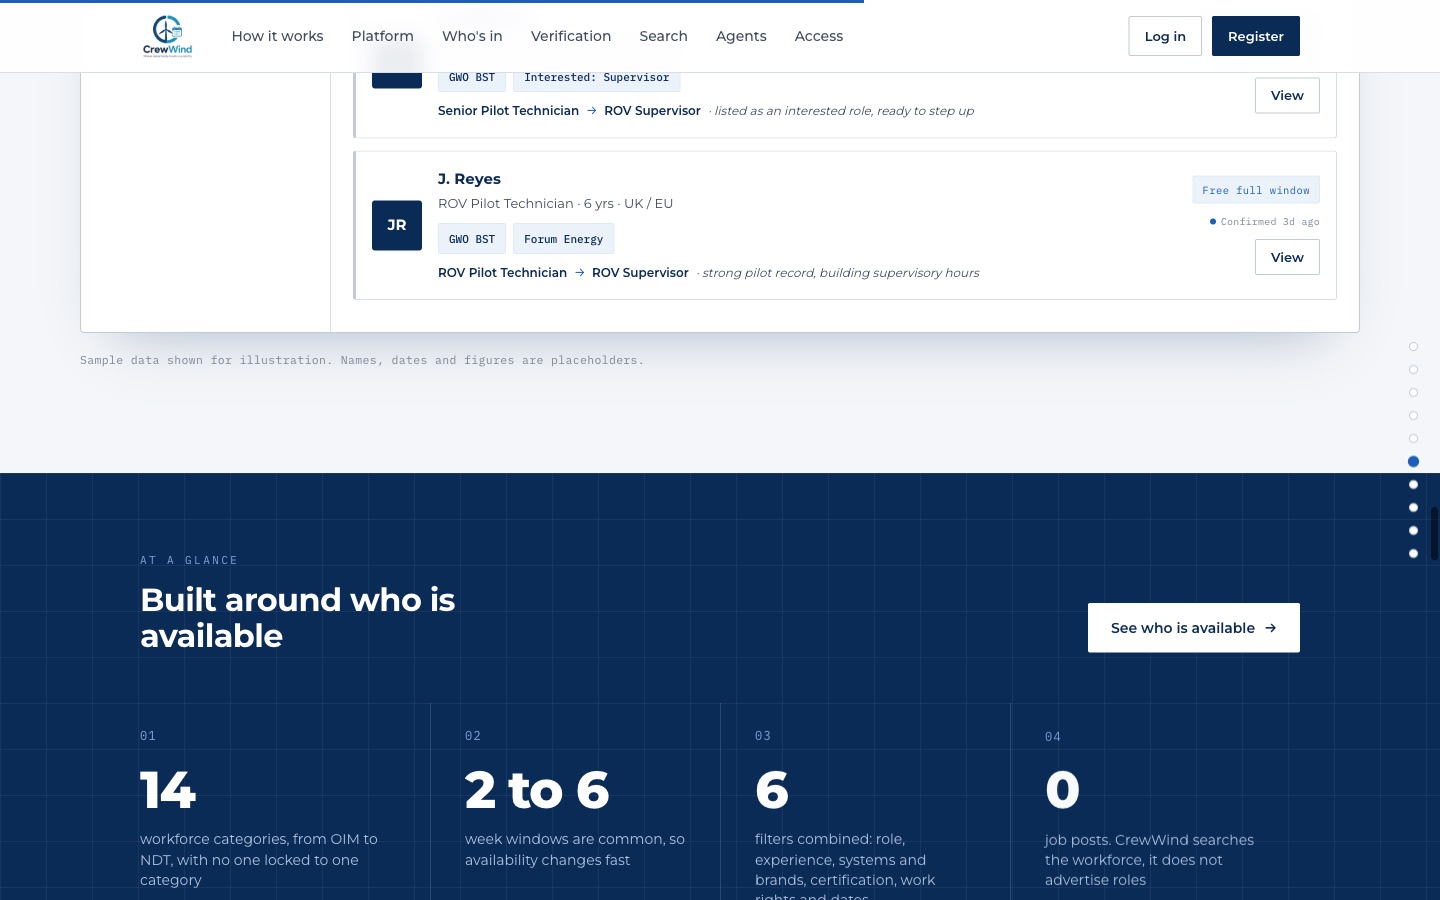Click the Free full window badge
The height and width of the screenshot is (900, 1440).
click(x=1255, y=190)
